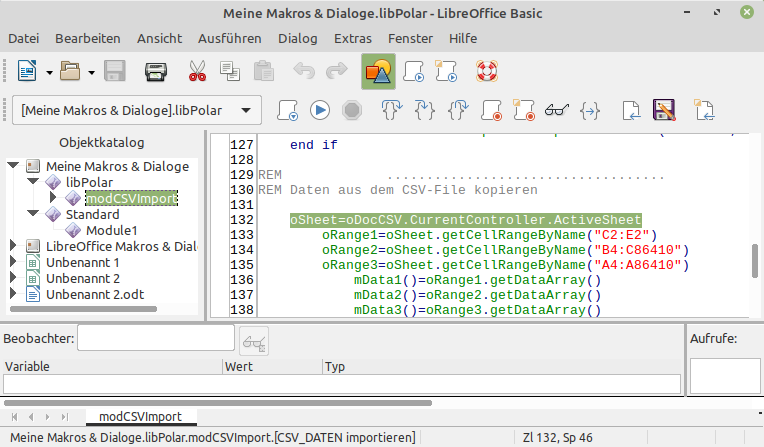Toggle the Breakpoint icon
The height and width of the screenshot is (447, 764).
pyautogui.click(x=491, y=110)
